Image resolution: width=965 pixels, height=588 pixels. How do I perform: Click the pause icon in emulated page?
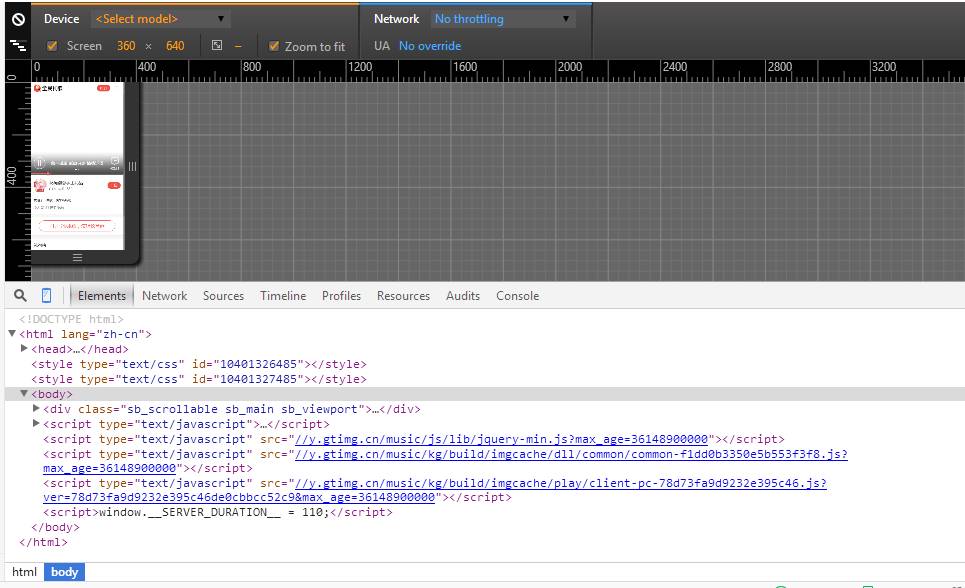point(39,163)
